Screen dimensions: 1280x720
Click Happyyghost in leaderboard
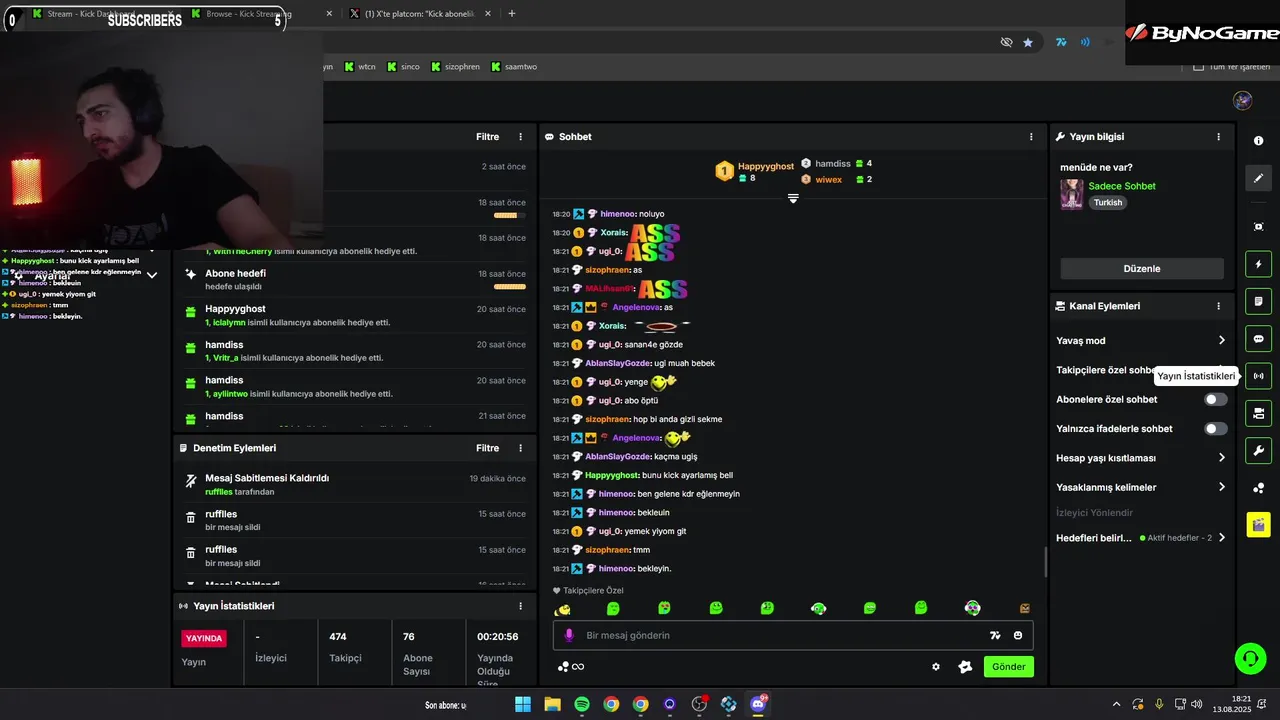[766, 166]
